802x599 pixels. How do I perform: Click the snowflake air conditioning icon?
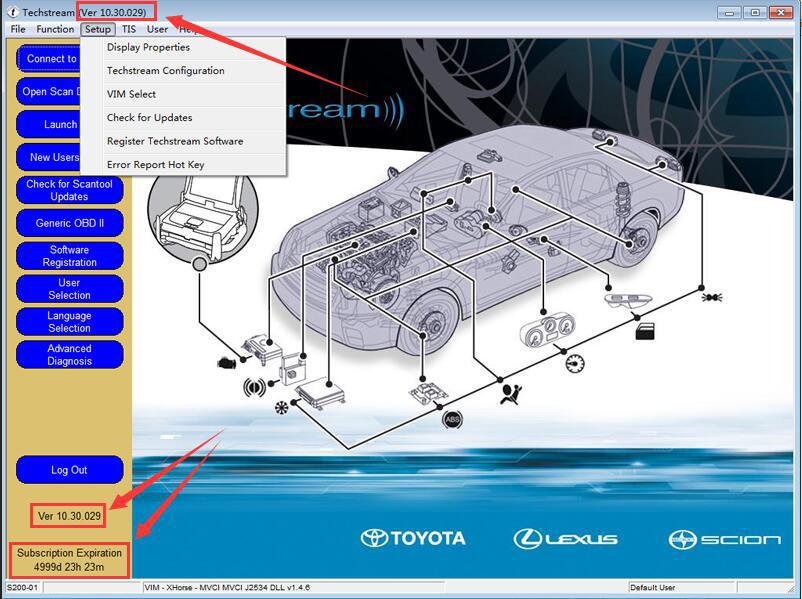click(281, 407)
